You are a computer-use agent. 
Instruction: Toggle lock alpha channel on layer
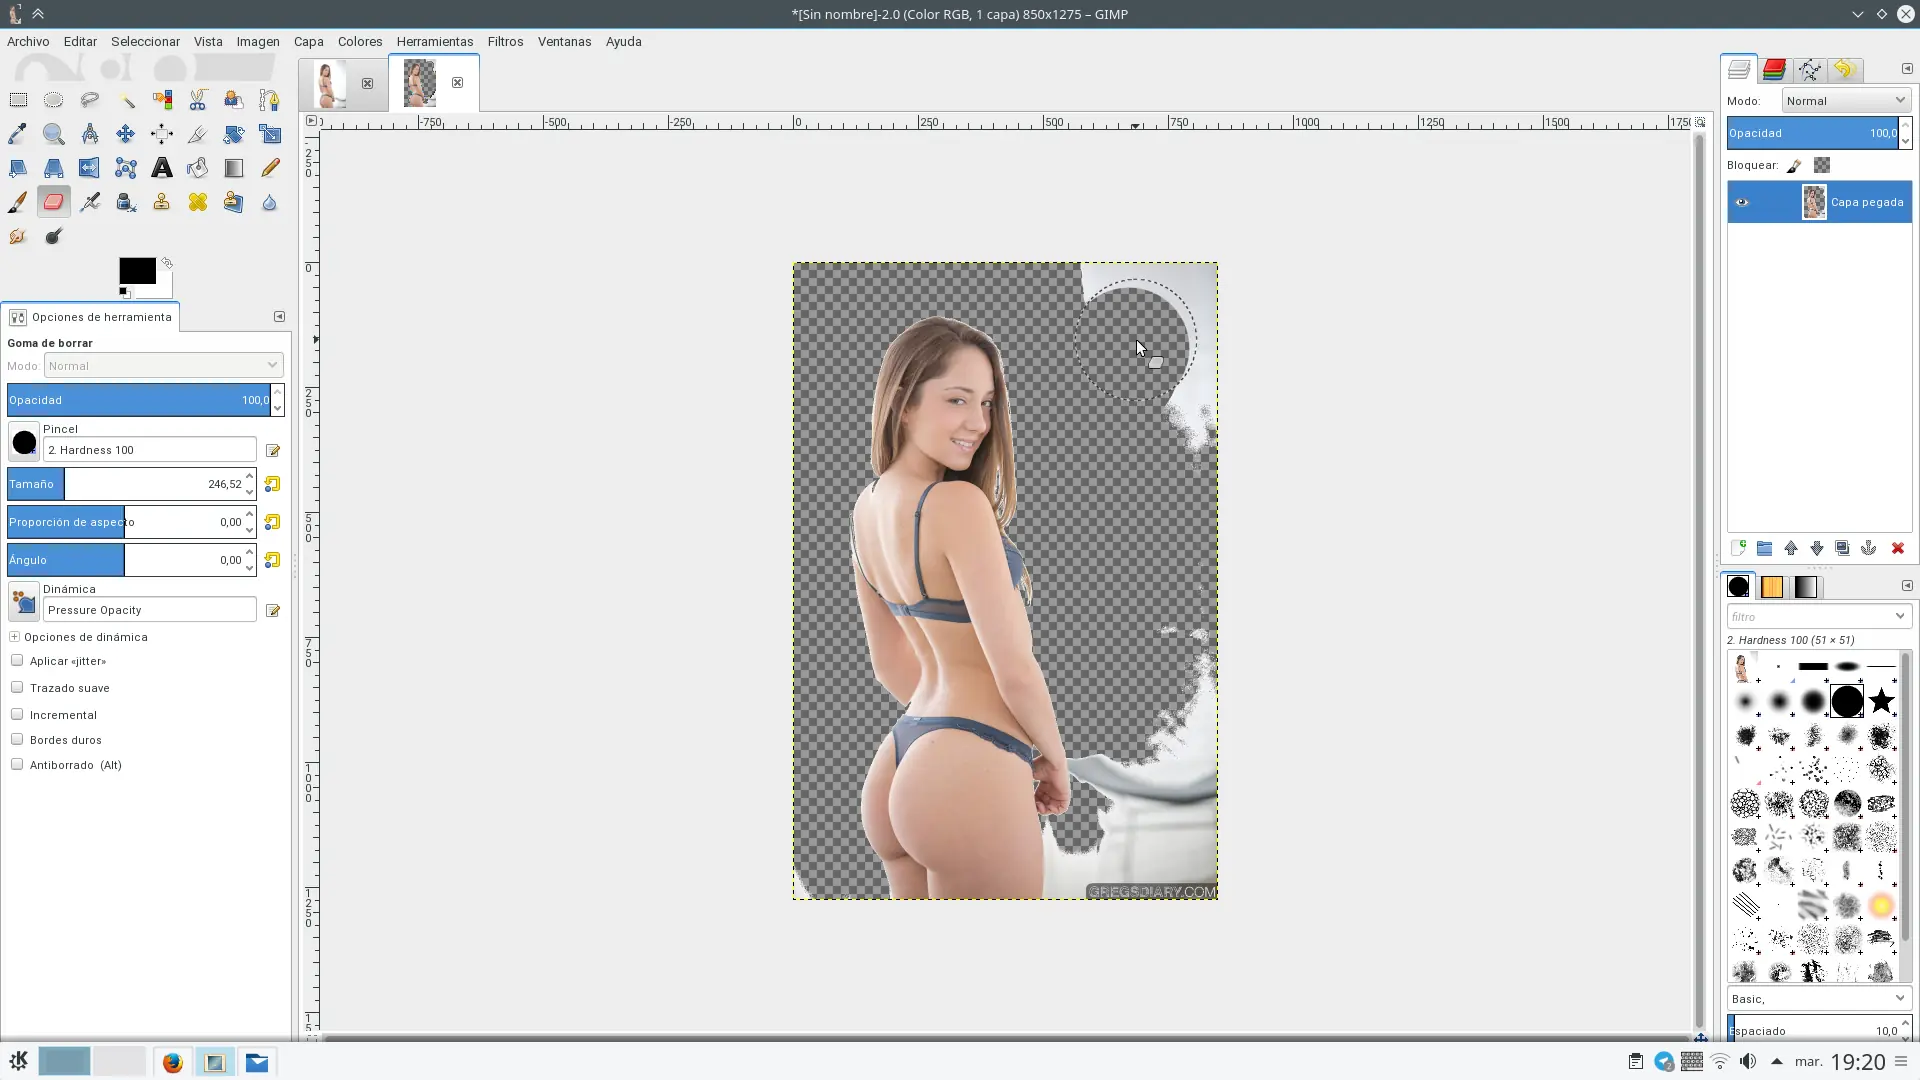coord(1822,166)
